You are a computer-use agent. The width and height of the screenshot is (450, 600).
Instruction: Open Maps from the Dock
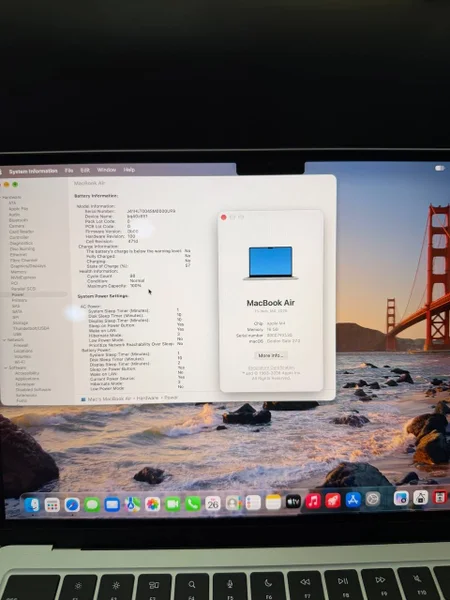(x=132, y=505)
